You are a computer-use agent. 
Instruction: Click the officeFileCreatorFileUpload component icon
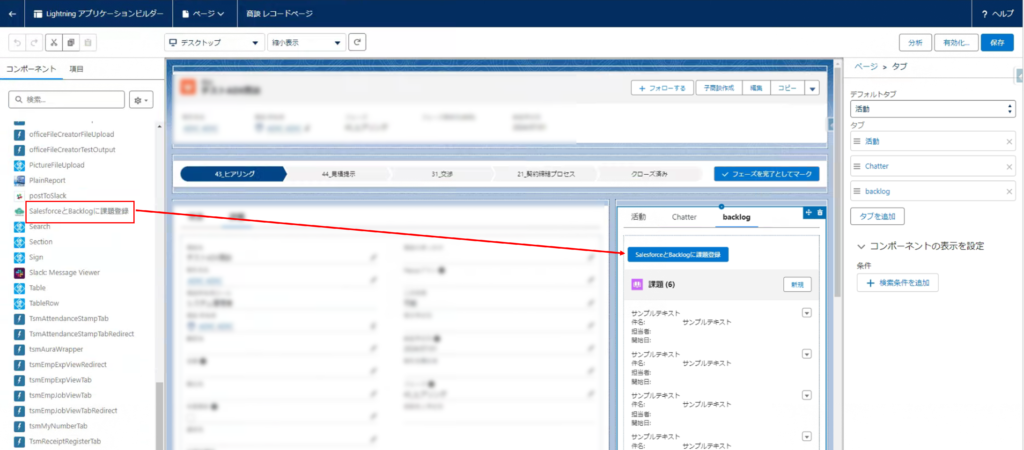20,135
